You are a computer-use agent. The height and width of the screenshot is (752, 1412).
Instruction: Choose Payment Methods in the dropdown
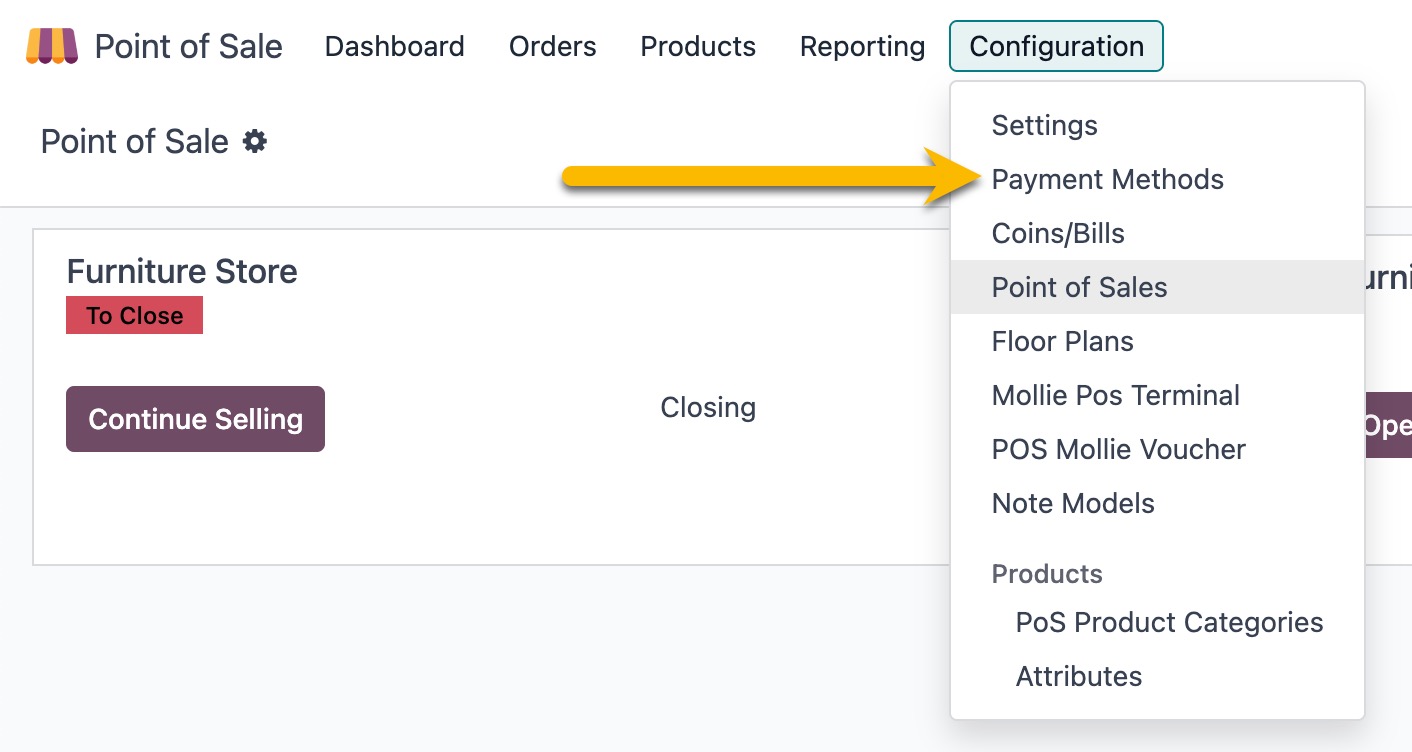click(1107, 179)
